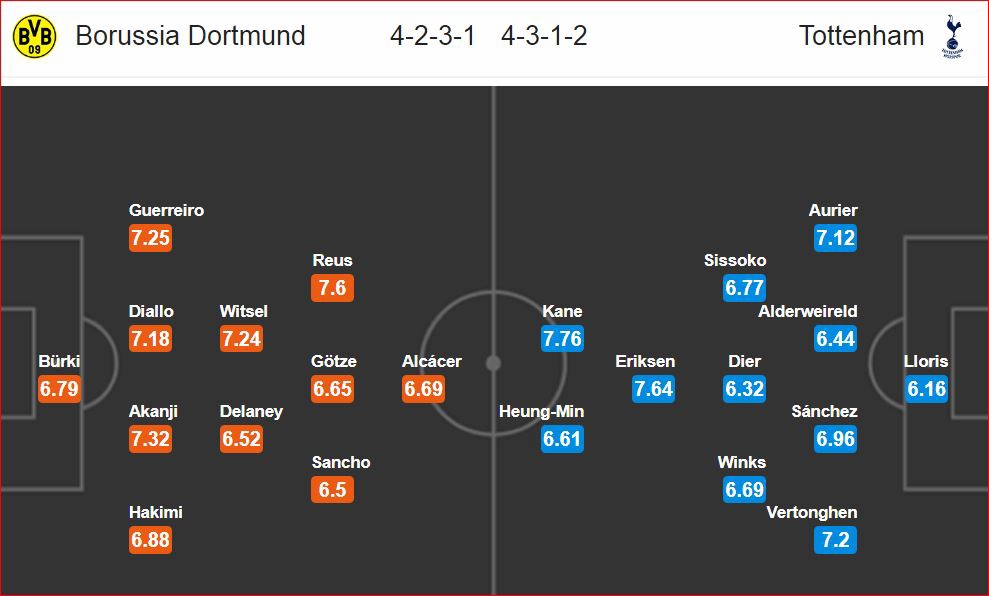Open the Borussia Dortmund team name link
The height and width of the screenshot is (596, 989).
190,36
